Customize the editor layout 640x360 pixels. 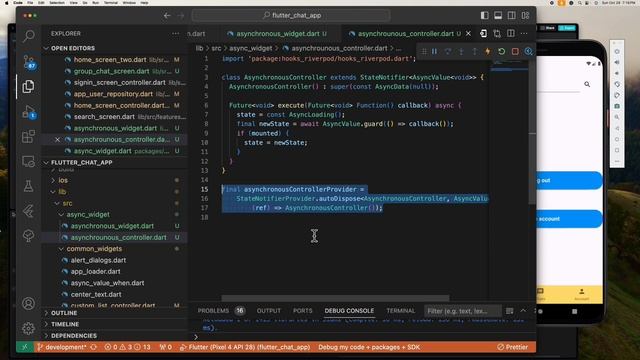[525, 15]
